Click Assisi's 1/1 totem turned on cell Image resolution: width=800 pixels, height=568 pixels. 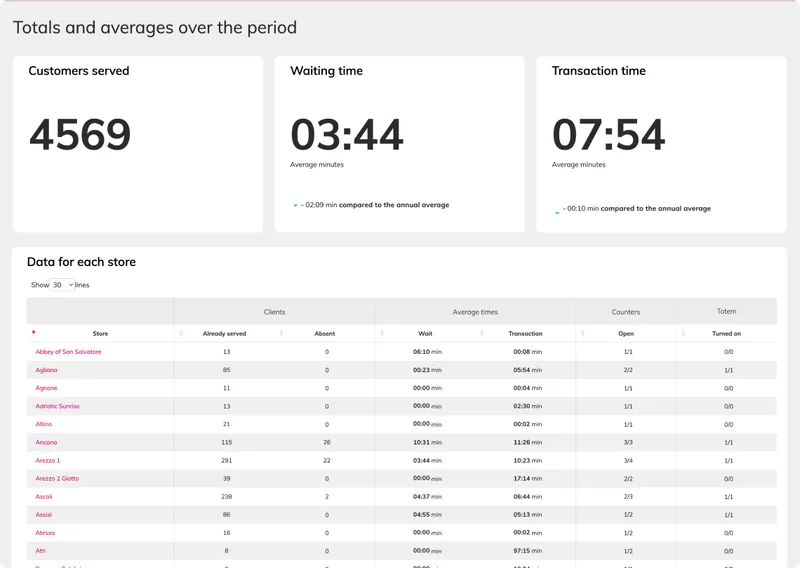coord(729,515)
